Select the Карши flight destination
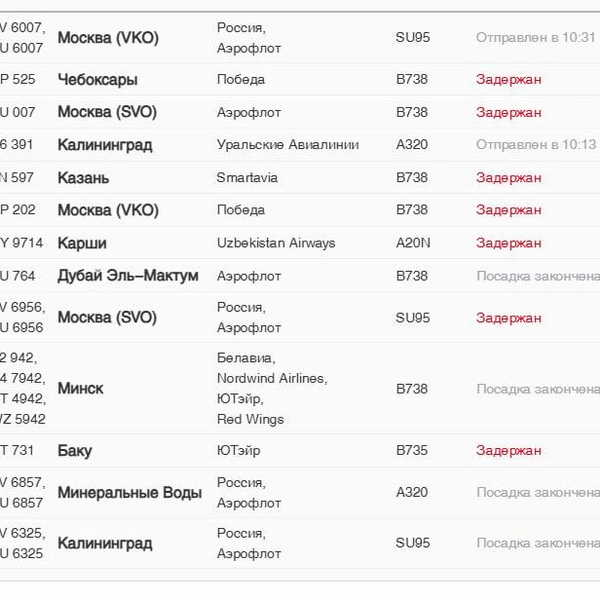Viewport: 600px width, 600px height. [x=82, y=243]
